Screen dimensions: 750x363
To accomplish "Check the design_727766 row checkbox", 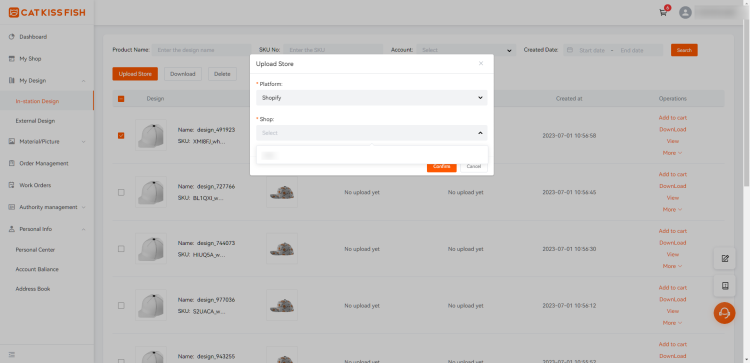I will click(x=121, y=192).
